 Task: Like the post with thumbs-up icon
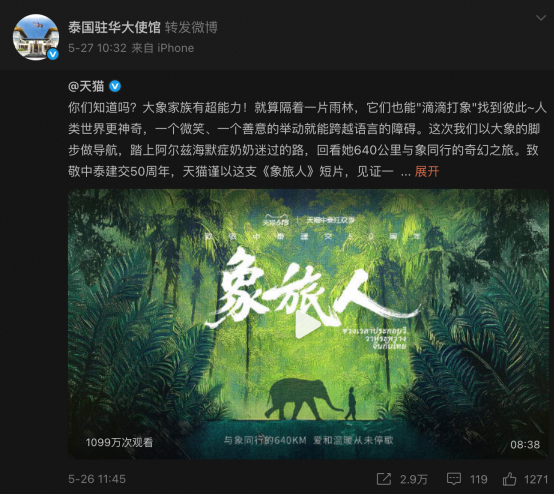click(509, 479)
